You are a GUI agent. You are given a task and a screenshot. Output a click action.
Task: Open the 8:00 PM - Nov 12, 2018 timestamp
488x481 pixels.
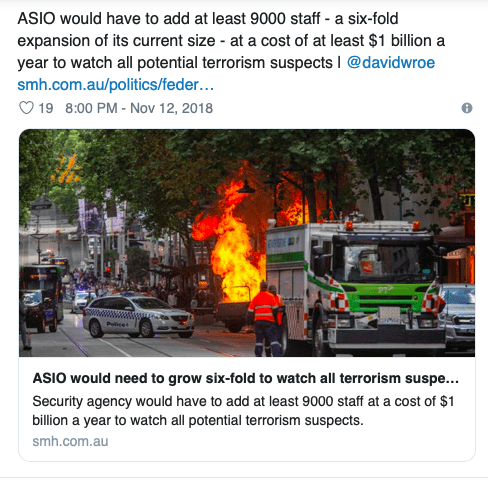click(x=139, y=108)
